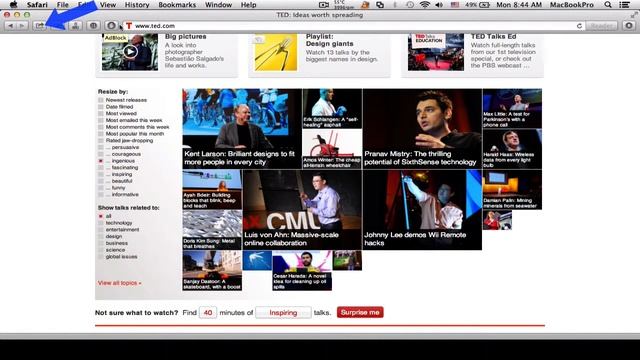Click the TED favicon in address bar
The height and width of the screenshot is (360, 640).
tap(129, 26)
